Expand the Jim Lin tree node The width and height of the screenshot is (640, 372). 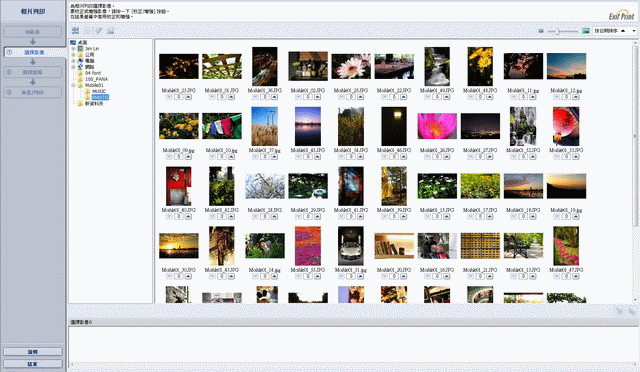pos(73,49)
